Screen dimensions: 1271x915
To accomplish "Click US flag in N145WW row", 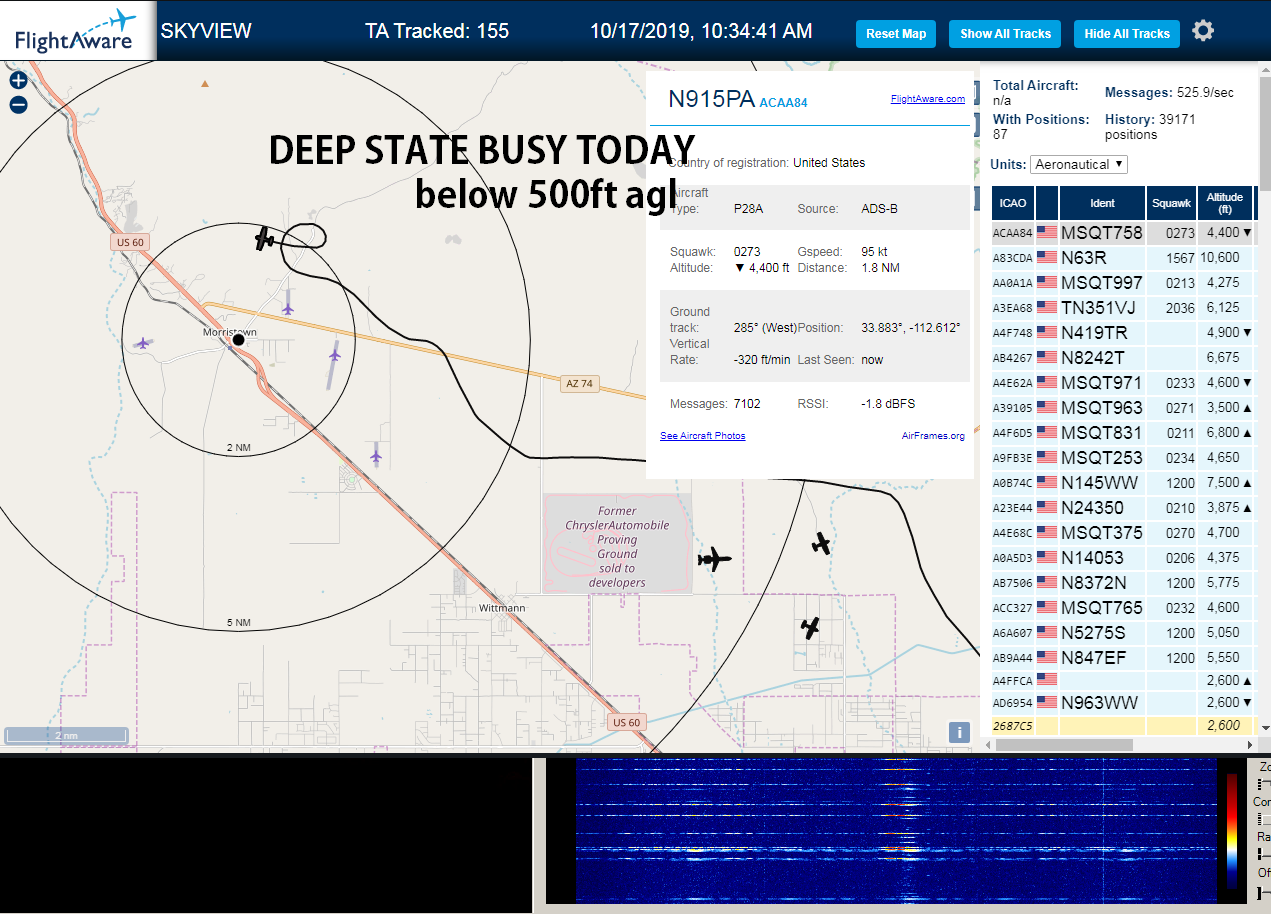I will pyautogui.click(x=1047, y=483).
